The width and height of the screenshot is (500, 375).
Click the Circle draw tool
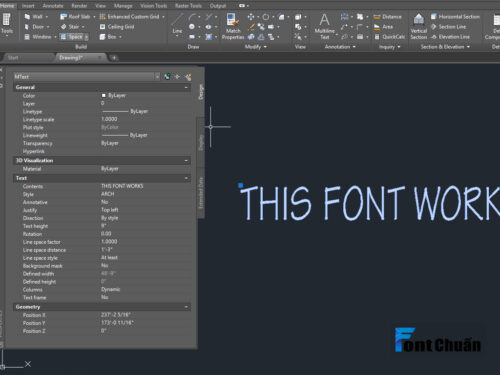click(x=192, y=27)
